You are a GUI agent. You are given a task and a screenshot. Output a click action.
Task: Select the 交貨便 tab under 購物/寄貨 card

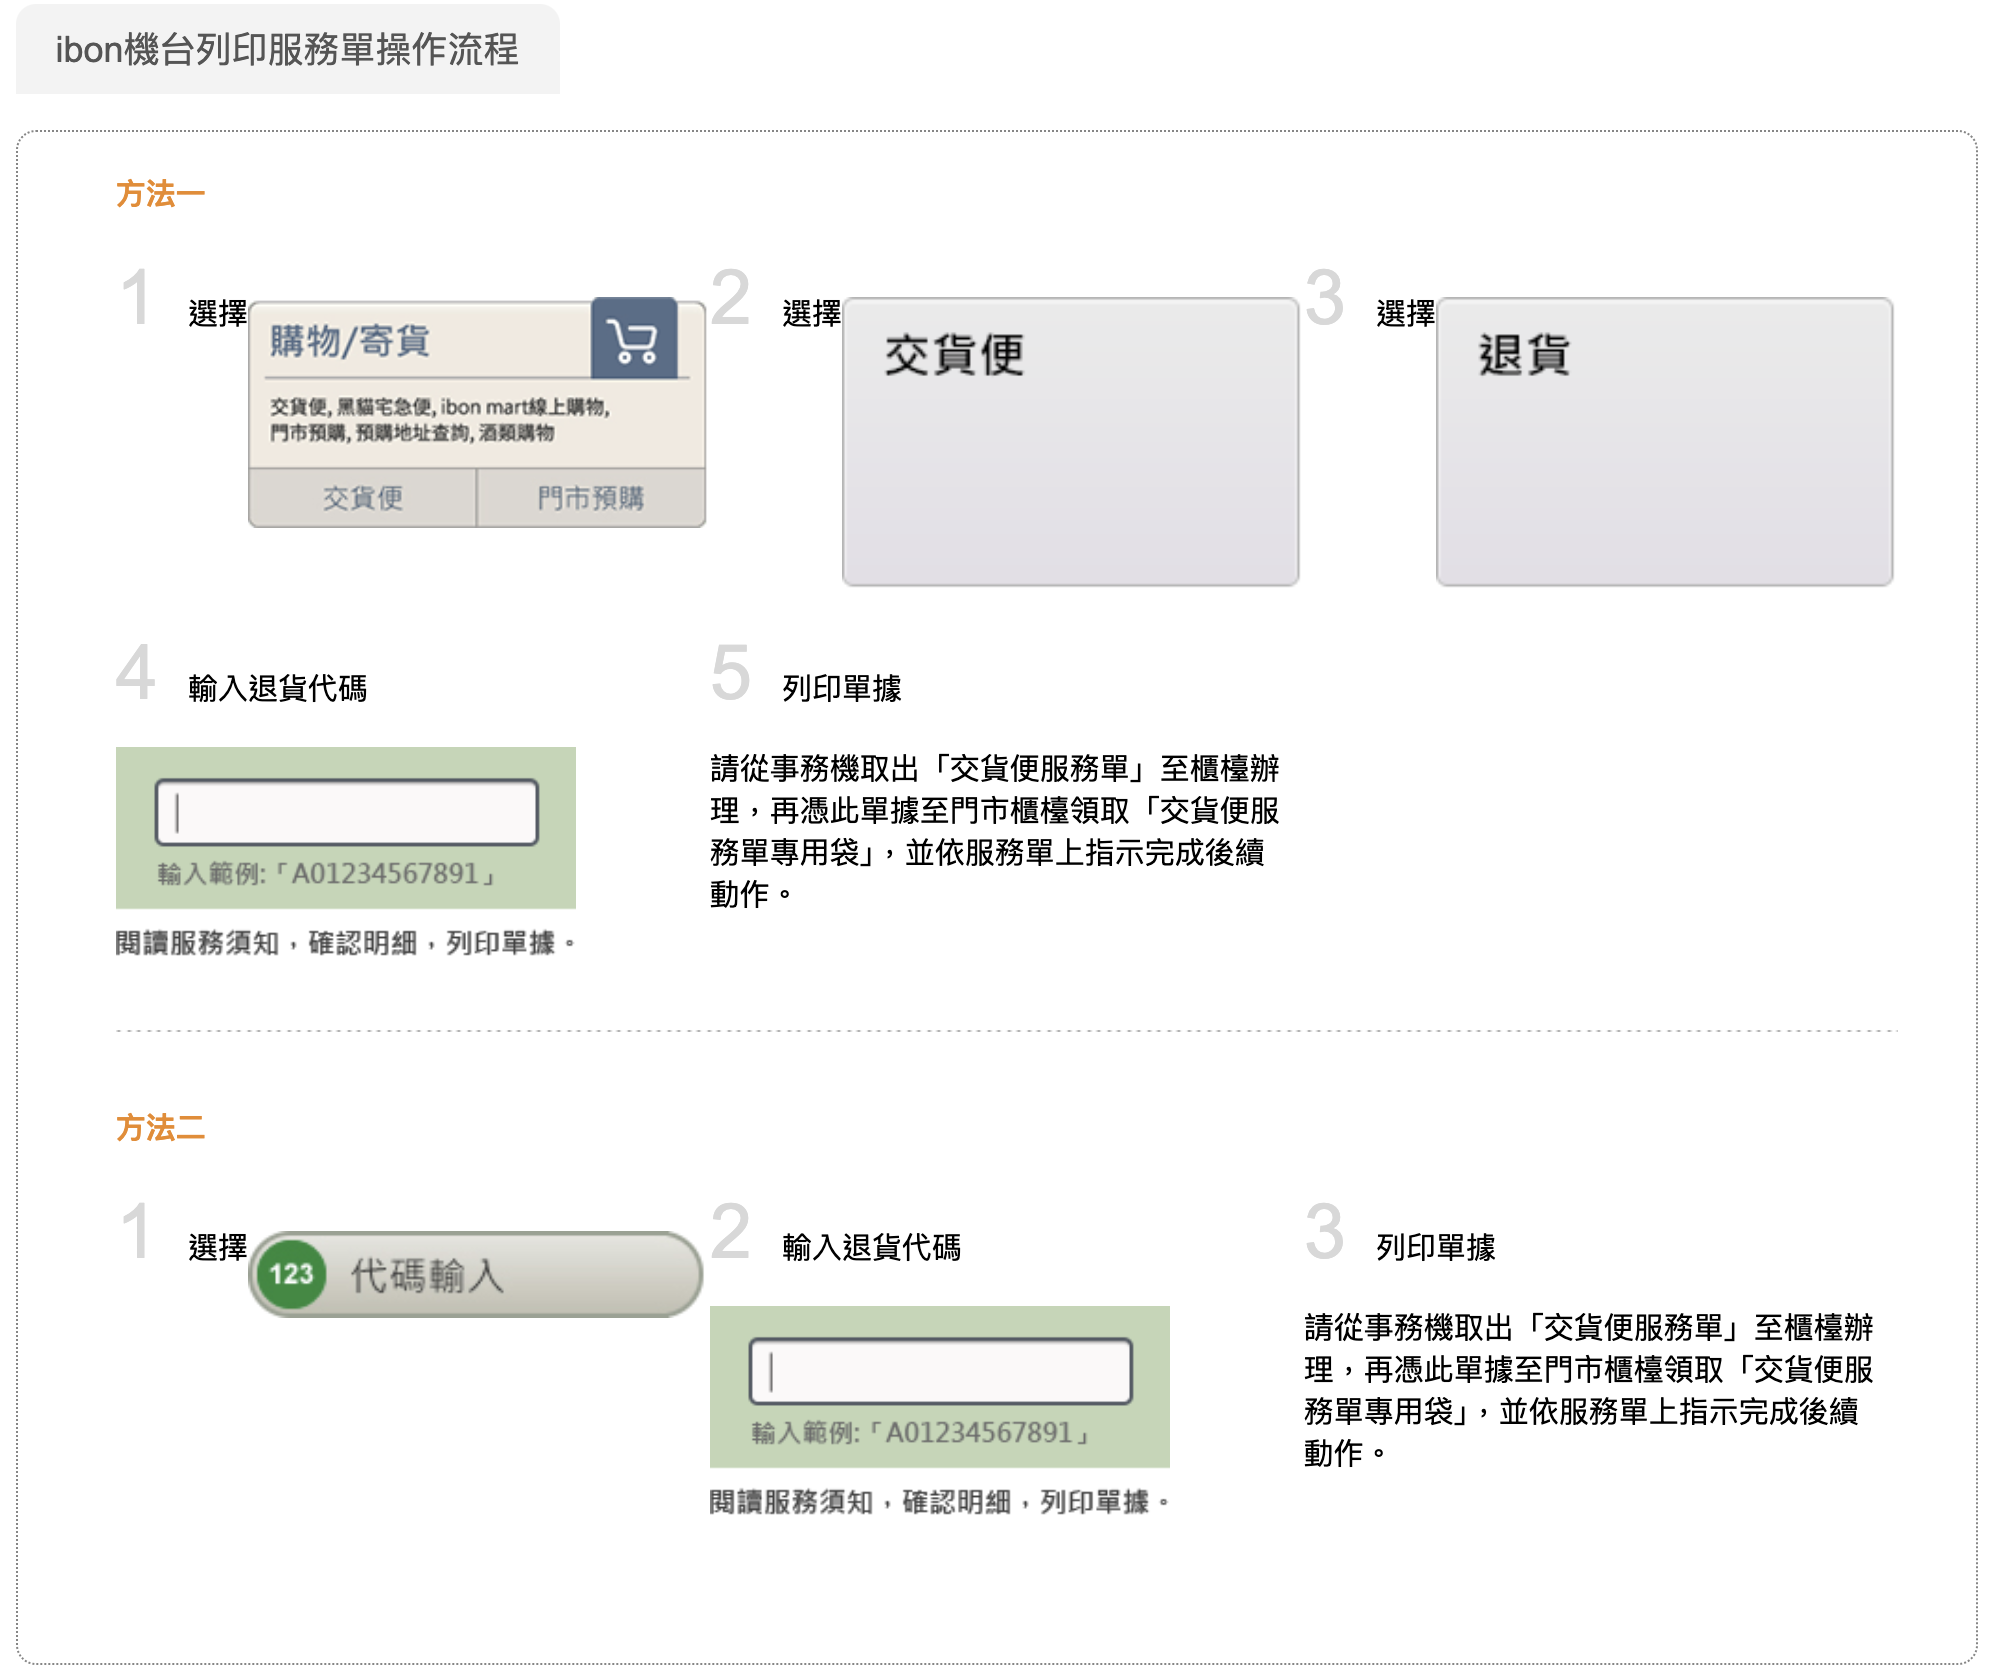coord(363,497)
